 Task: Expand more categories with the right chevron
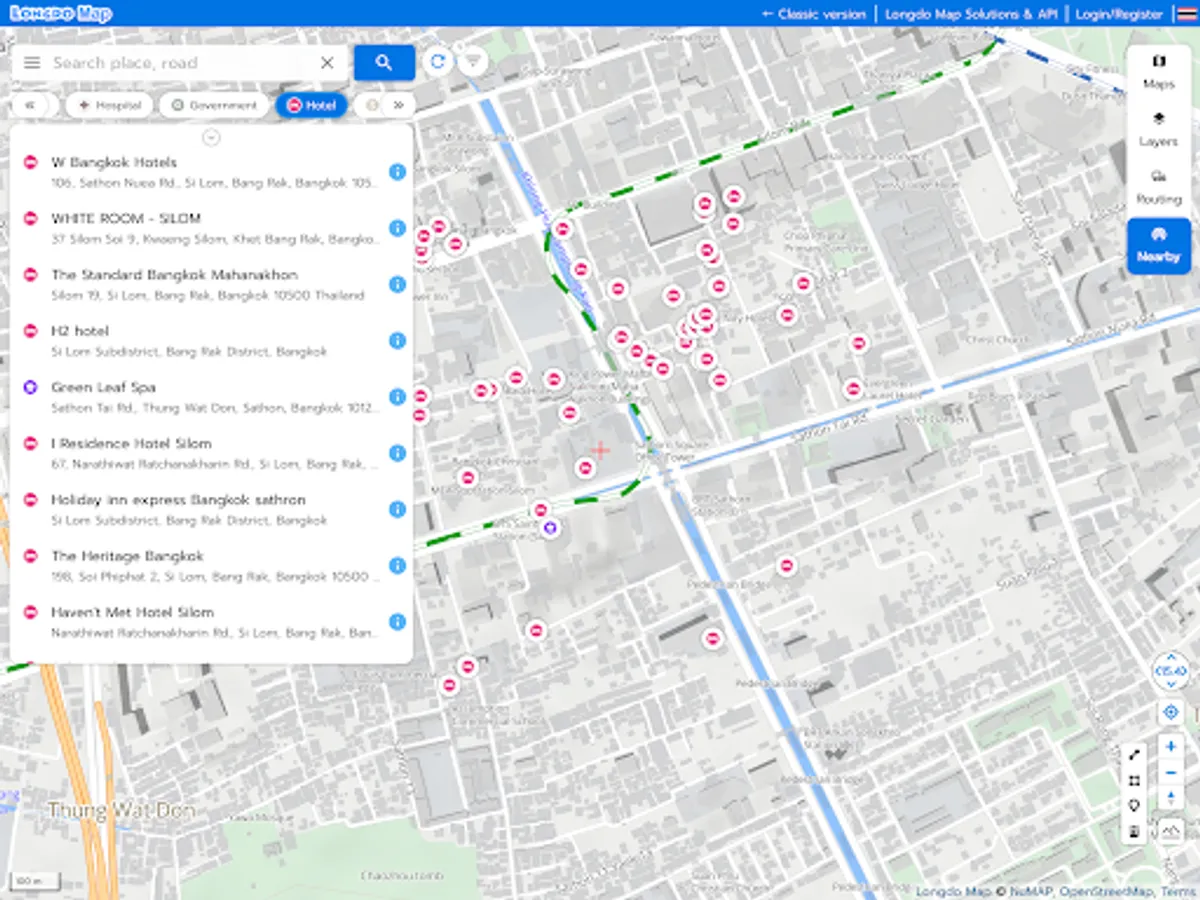(397, 104)
